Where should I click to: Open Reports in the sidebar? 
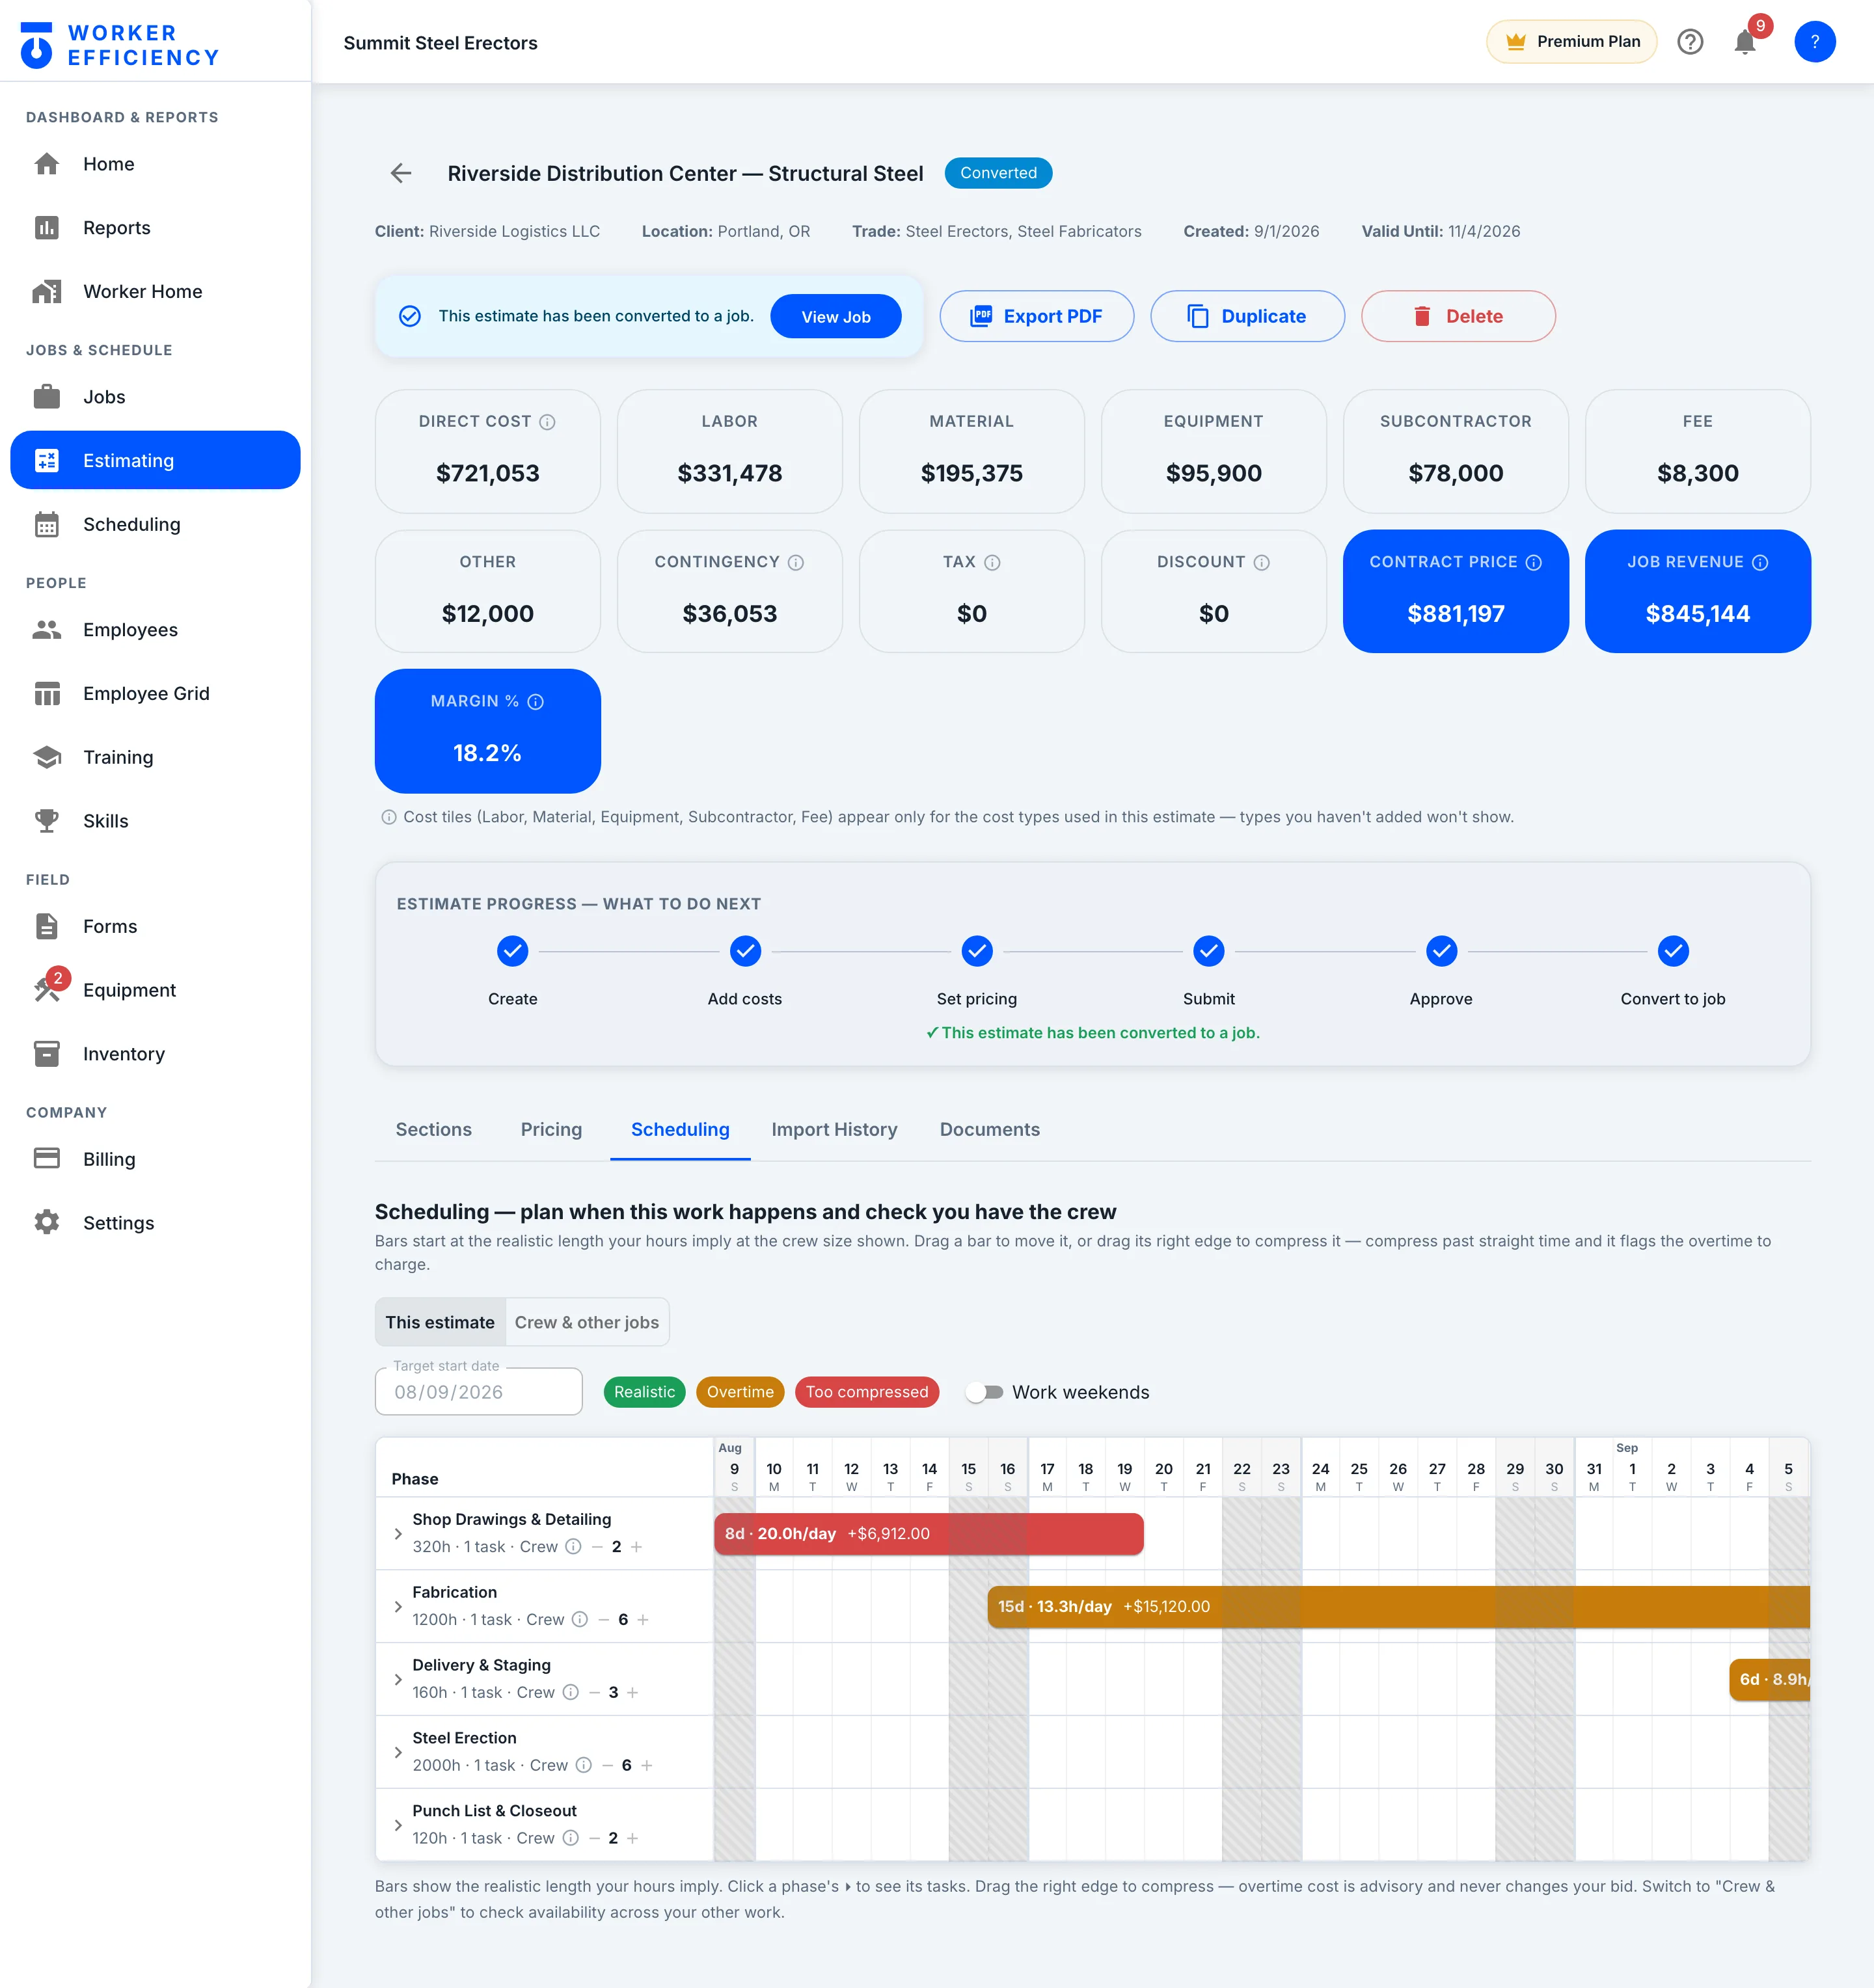point(155,228)
